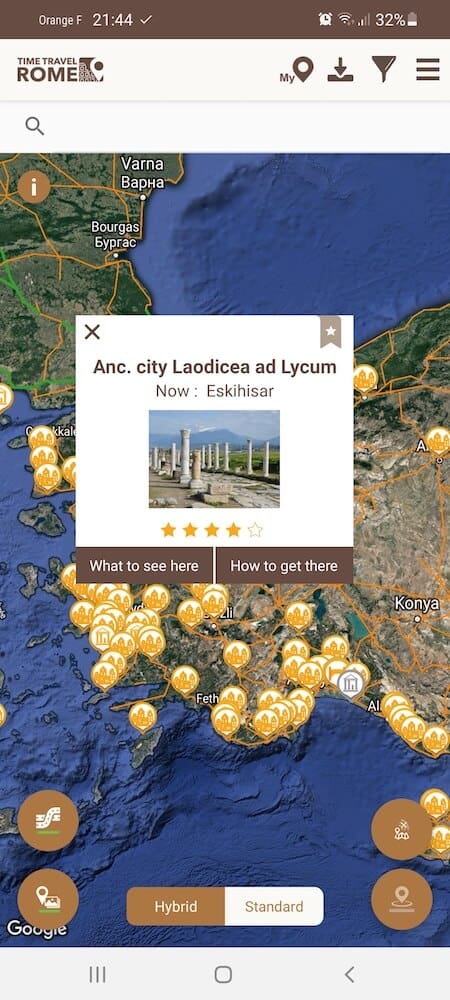
Task: Tap the grey museum marker near Antalya
Action: pos(350,684)
